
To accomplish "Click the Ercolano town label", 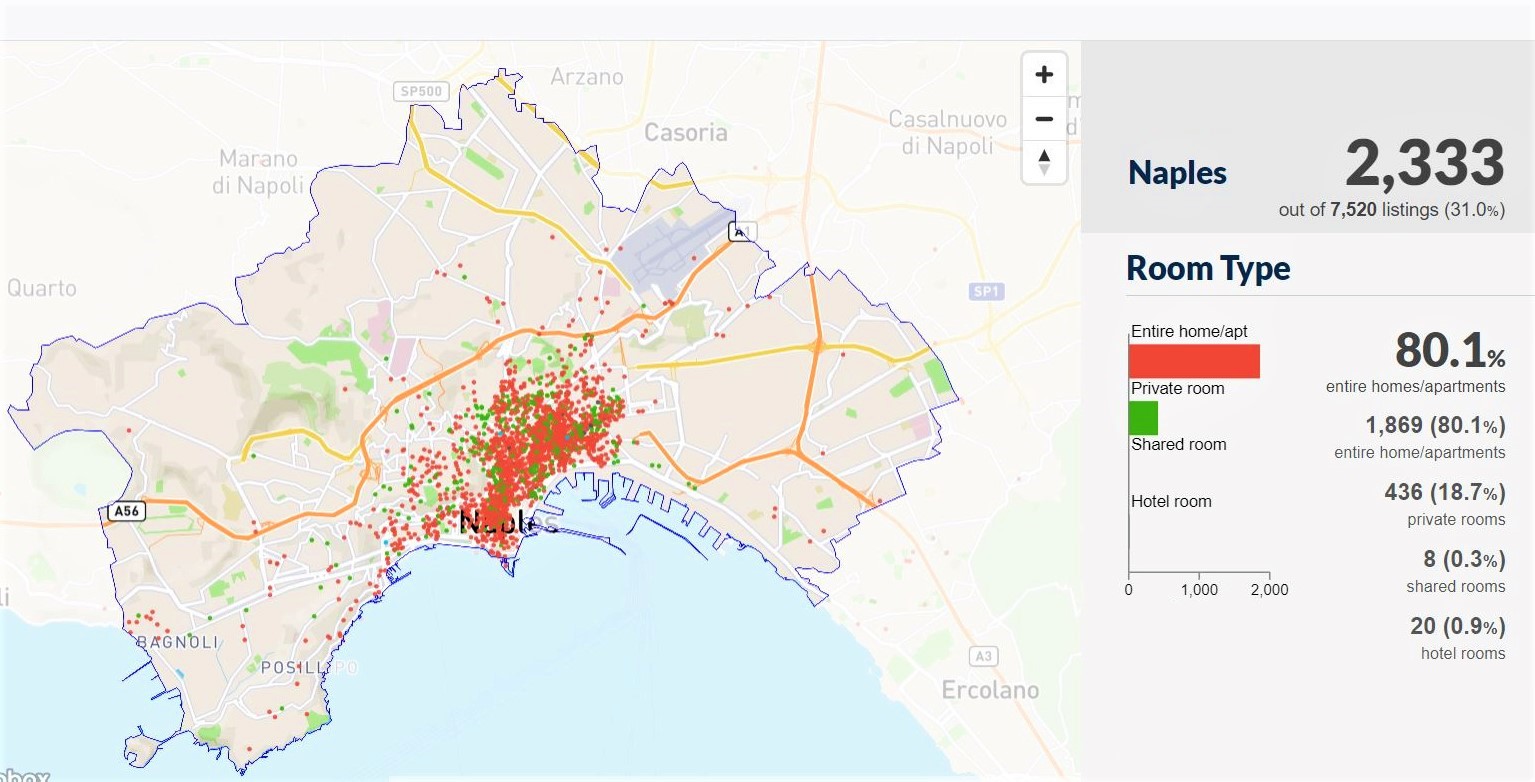I will tap(990, 690).
